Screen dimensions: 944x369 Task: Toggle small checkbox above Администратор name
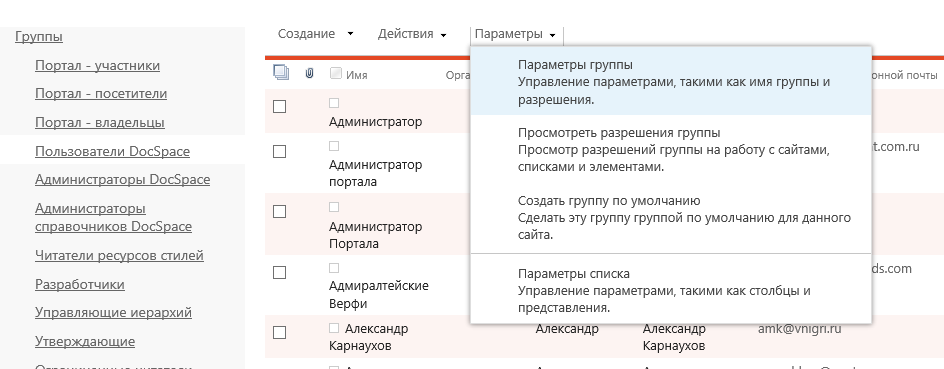[x=334, y=104]
